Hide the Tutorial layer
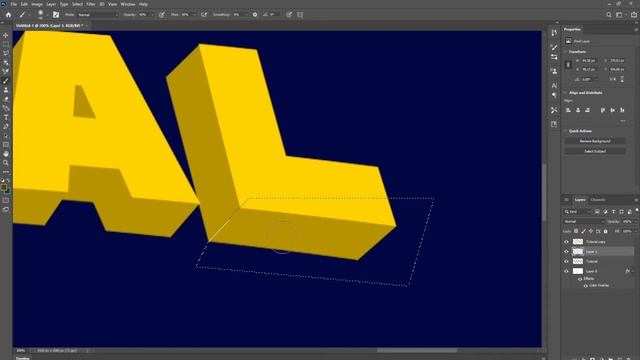 [x=566, y=262]
